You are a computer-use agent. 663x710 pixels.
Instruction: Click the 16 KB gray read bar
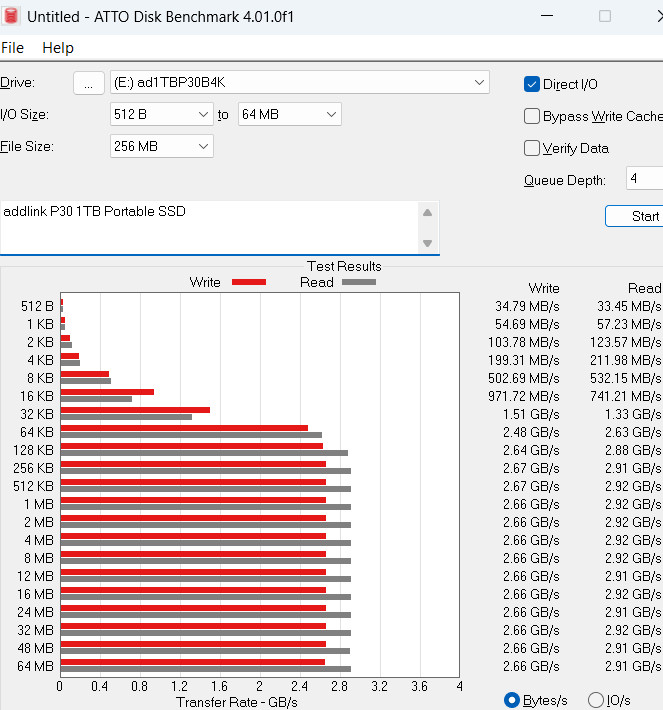tap(96, 399)
